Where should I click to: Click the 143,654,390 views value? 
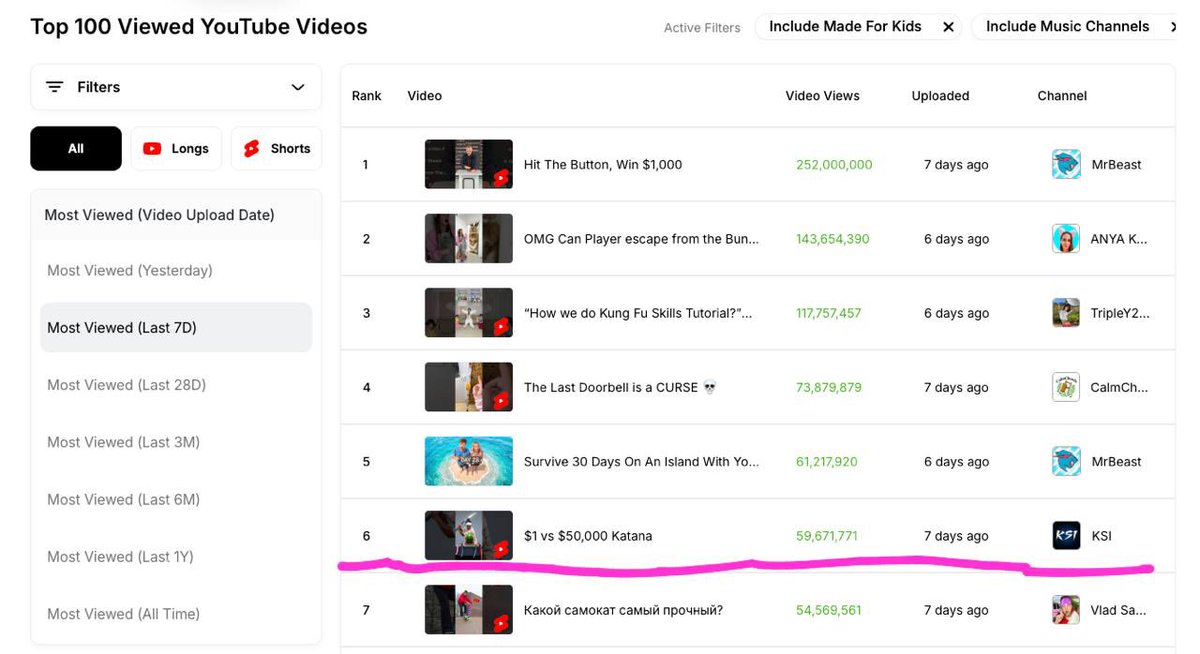point(833,239)
